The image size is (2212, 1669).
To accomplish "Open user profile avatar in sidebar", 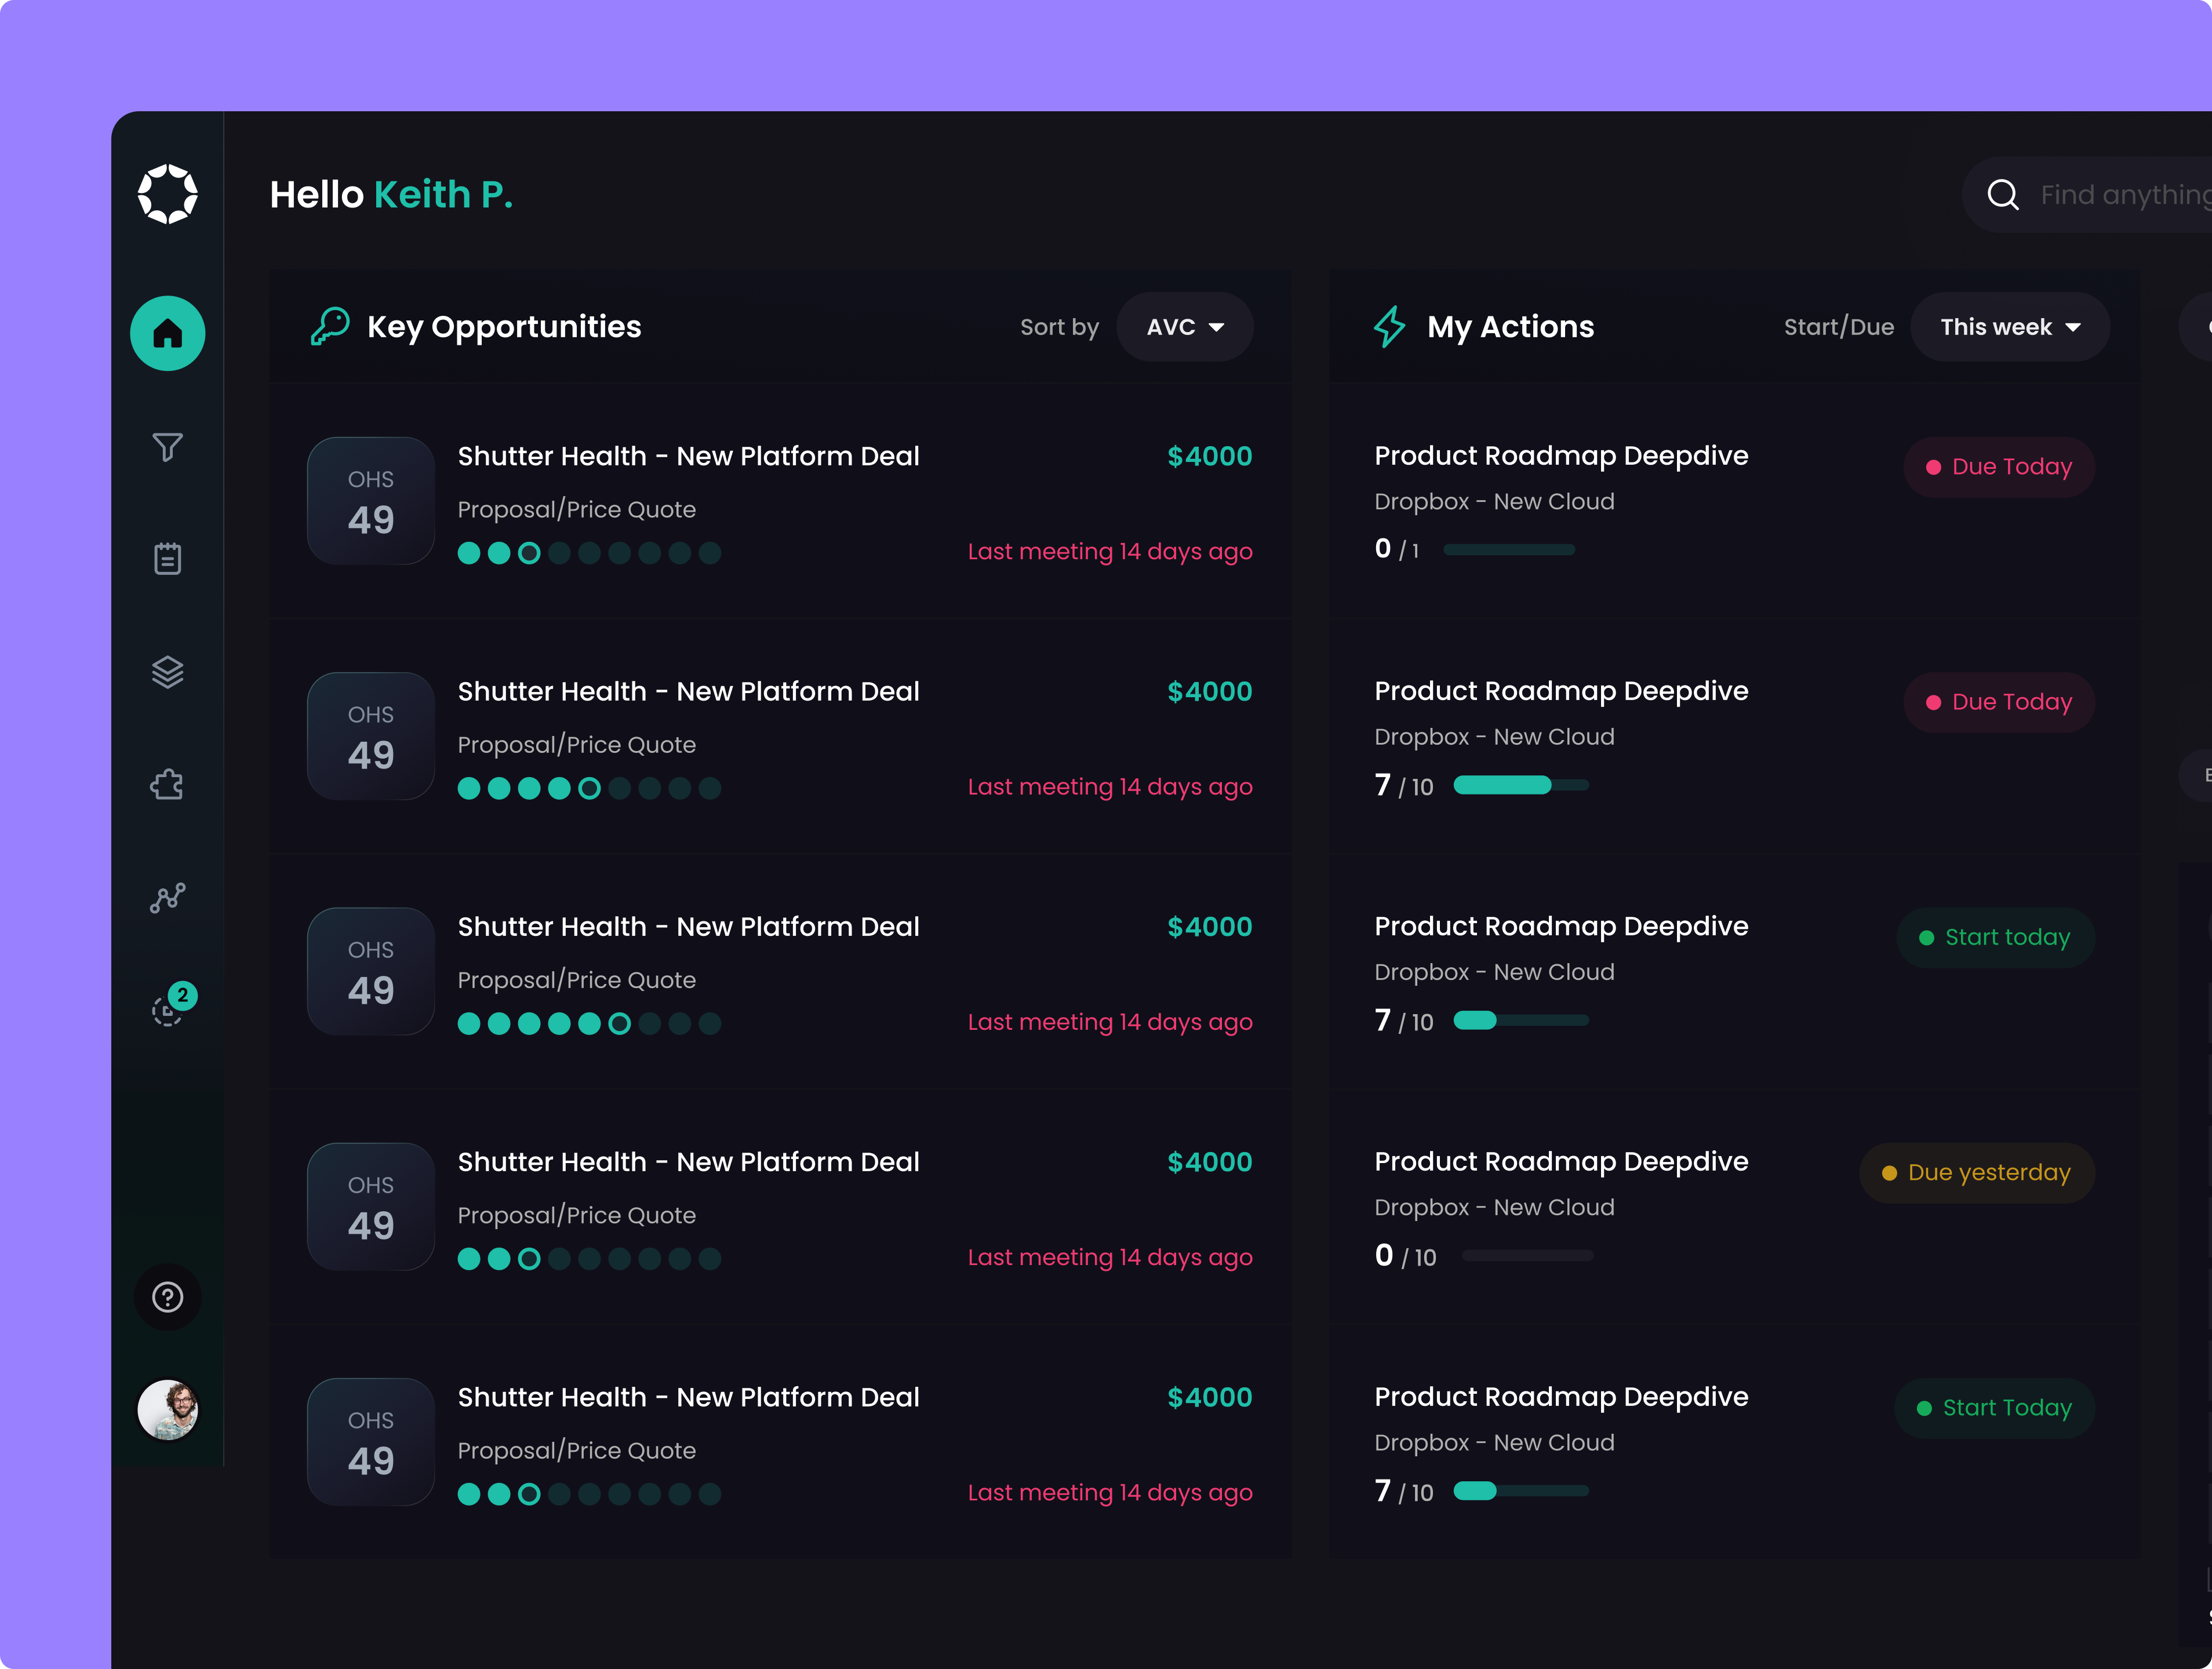I will (x=167, y=1409).
